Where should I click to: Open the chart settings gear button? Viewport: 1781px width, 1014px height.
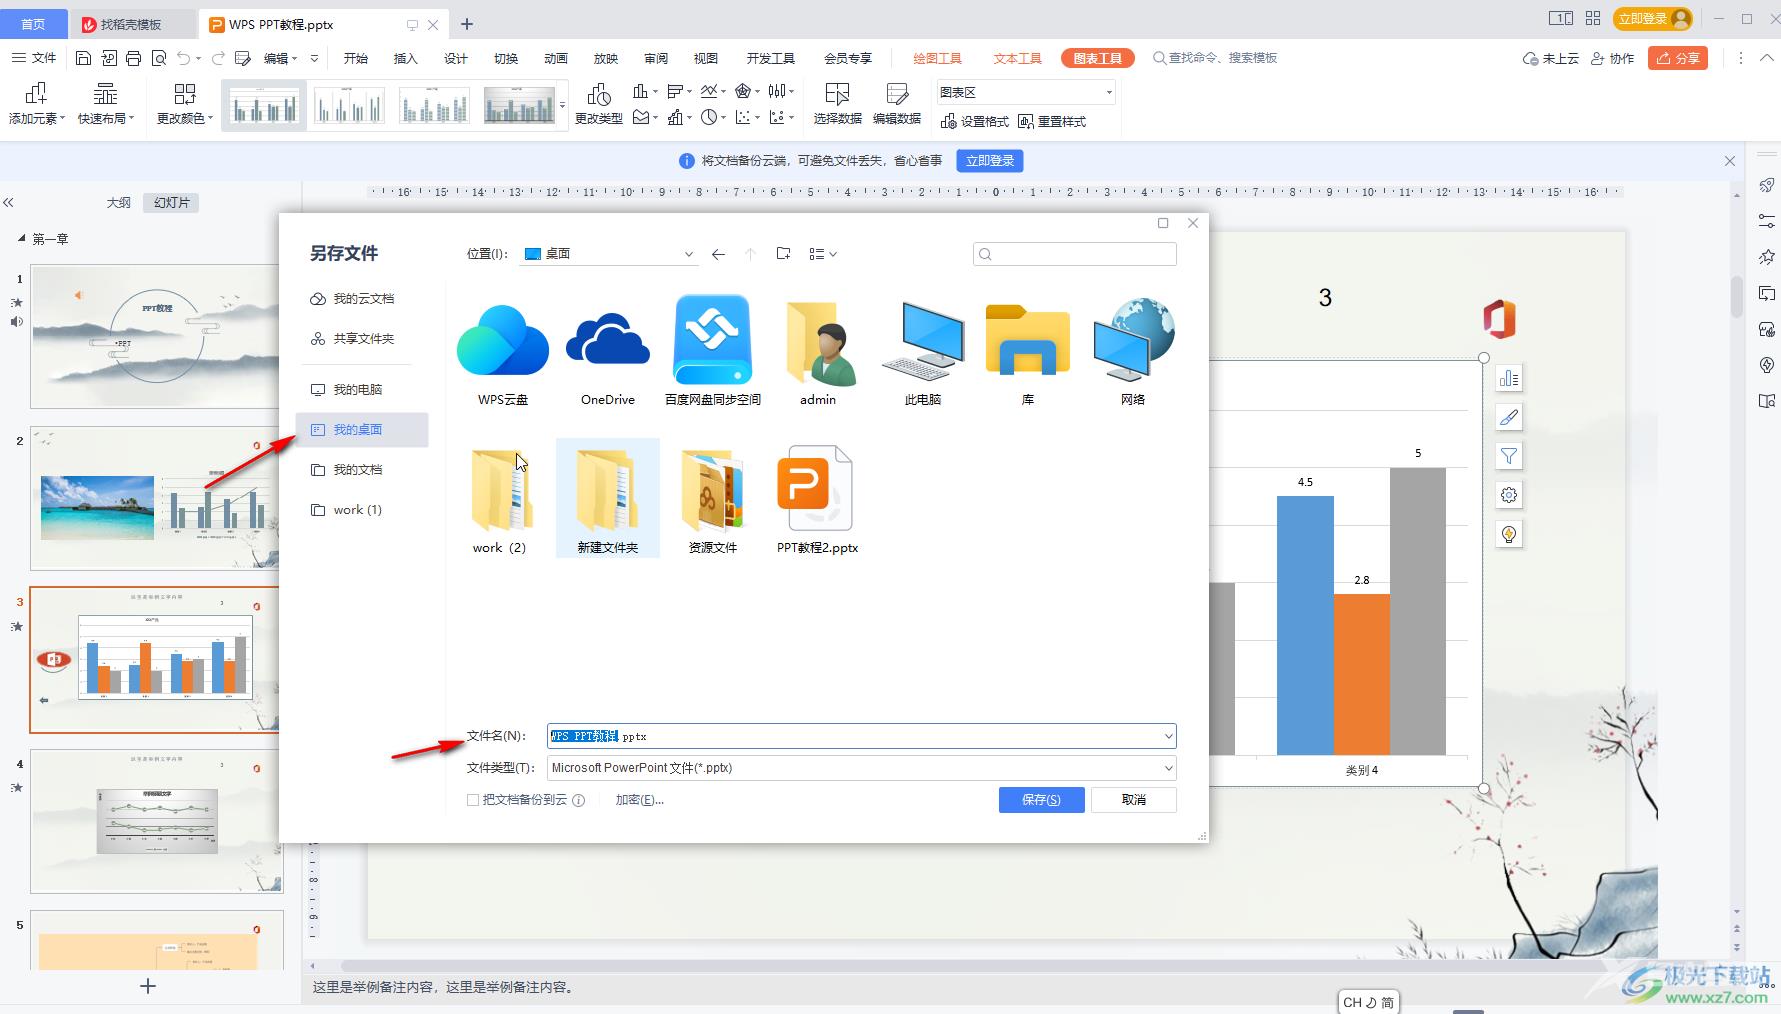pyautogui.click(x=1509, y=495)
